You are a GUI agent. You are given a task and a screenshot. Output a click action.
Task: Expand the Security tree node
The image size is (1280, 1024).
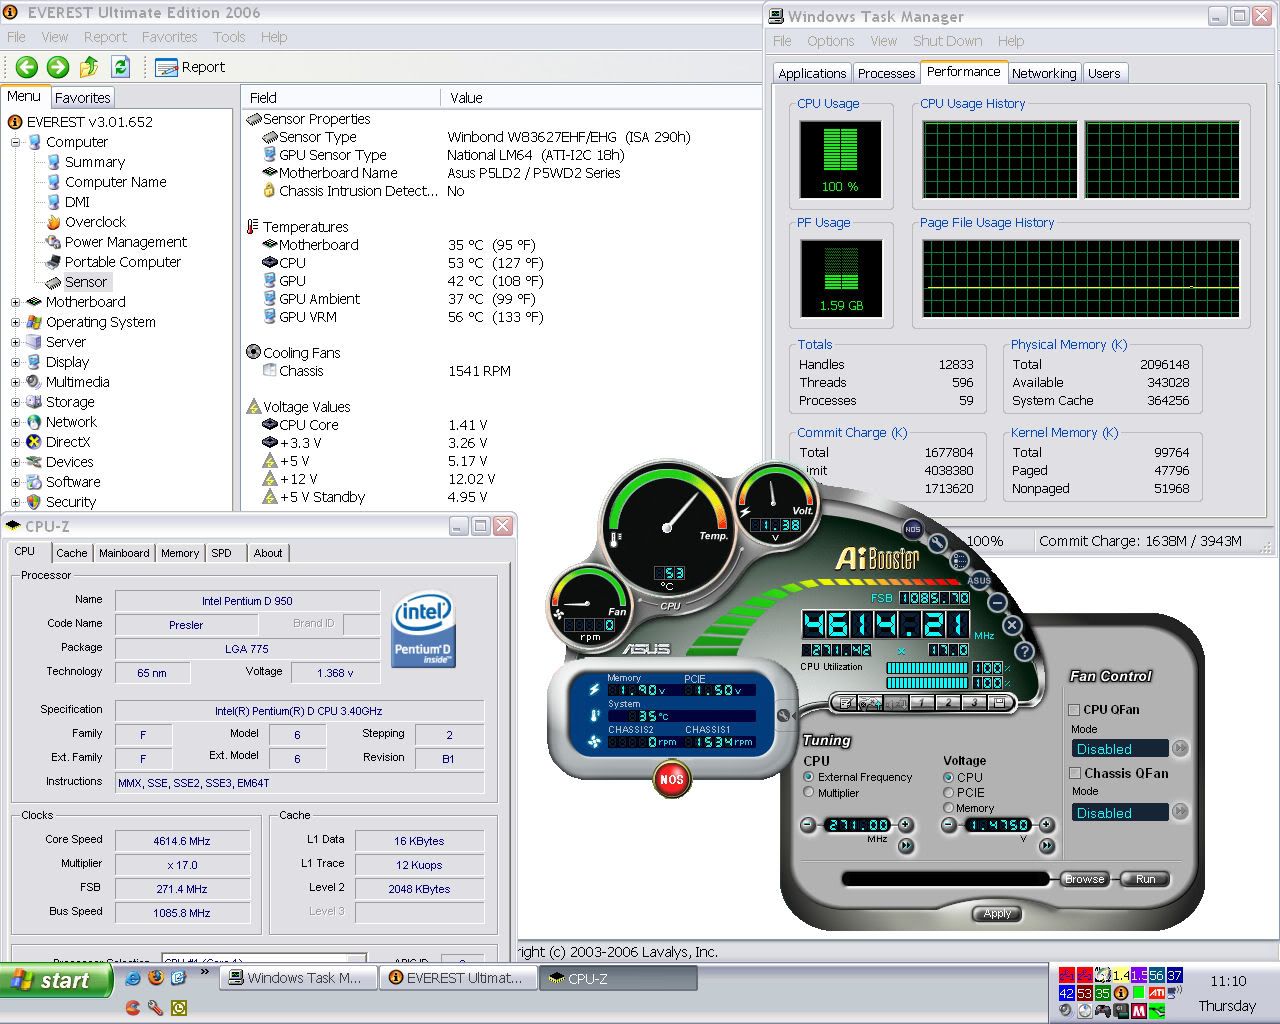pyautogui.click(x=15, y=502)
